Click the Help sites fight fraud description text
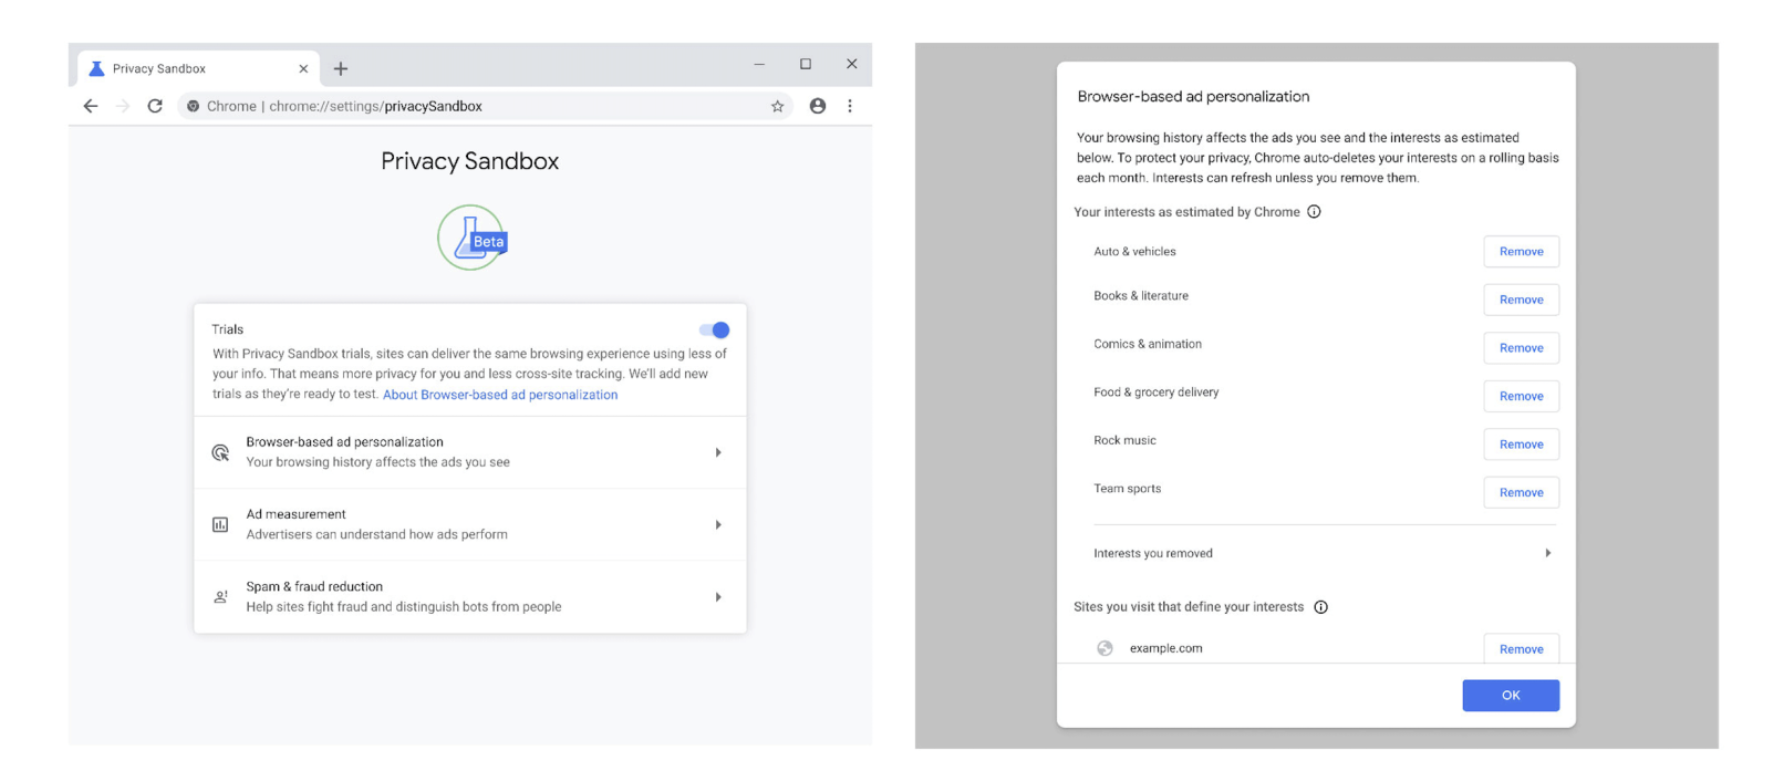This screenshot has width=1783, height=761. pyautogui.click(x=404, y=606)
